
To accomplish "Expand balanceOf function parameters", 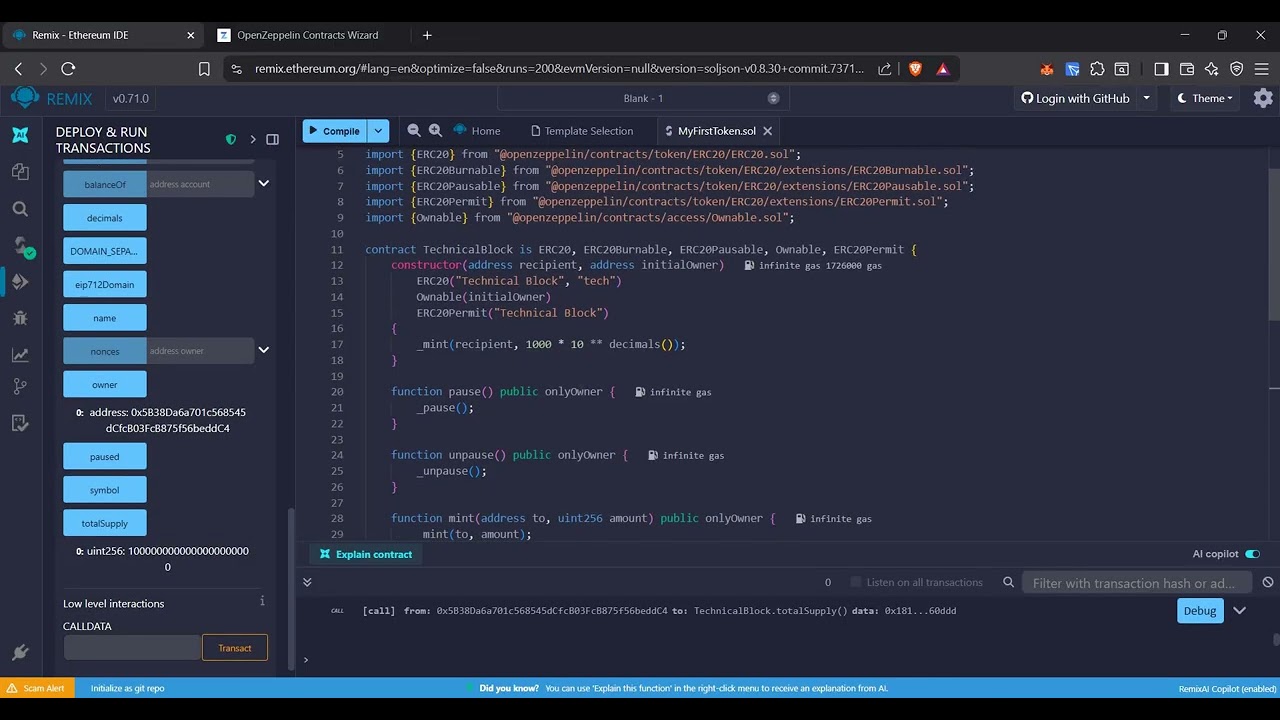I will (264, 184).
